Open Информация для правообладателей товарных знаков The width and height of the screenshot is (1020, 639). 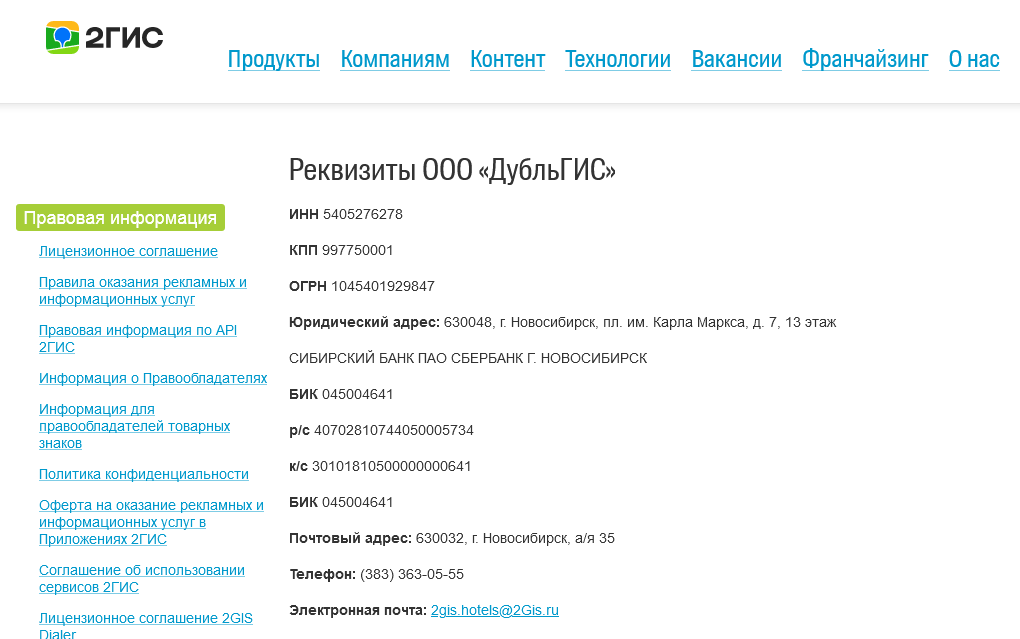pyautogui.click(x=135, y=426)
